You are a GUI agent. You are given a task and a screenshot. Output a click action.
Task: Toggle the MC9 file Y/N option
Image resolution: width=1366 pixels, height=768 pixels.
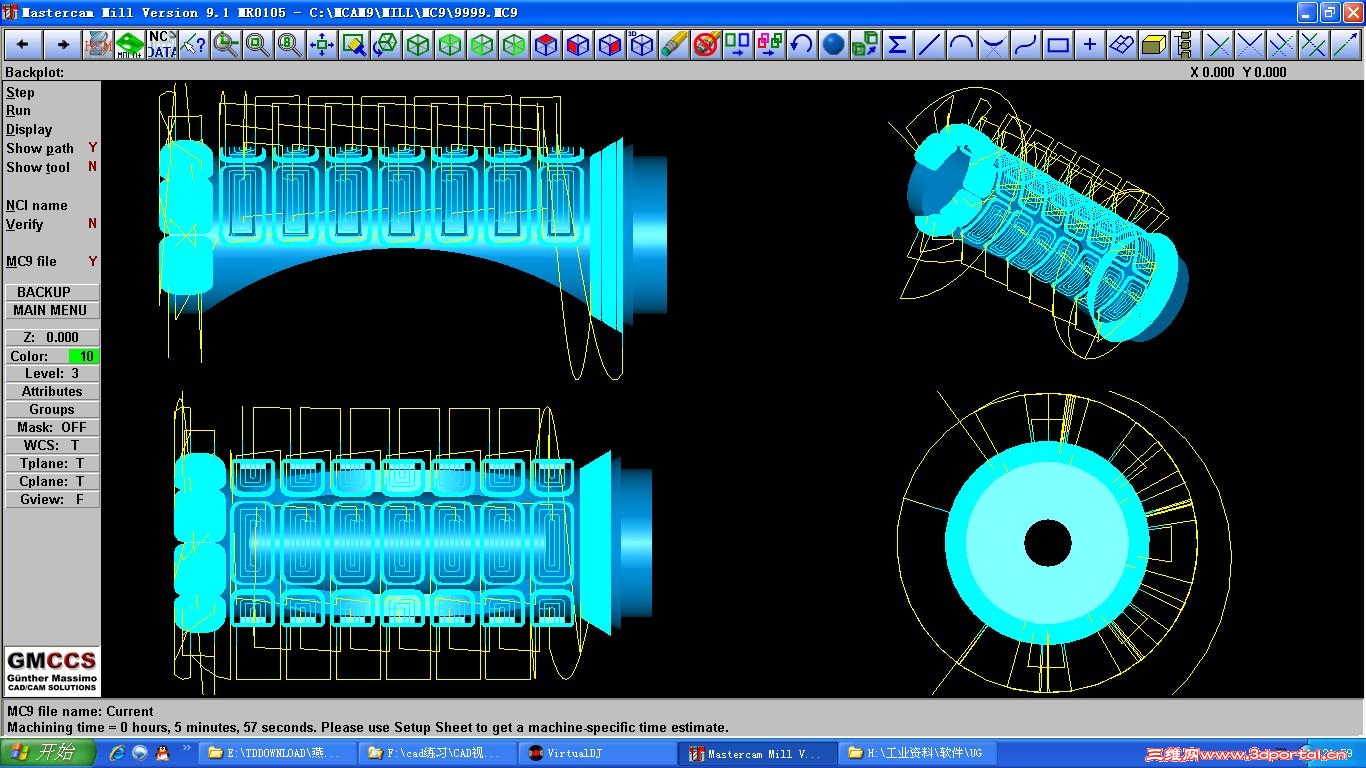click(x=51, y=261)
